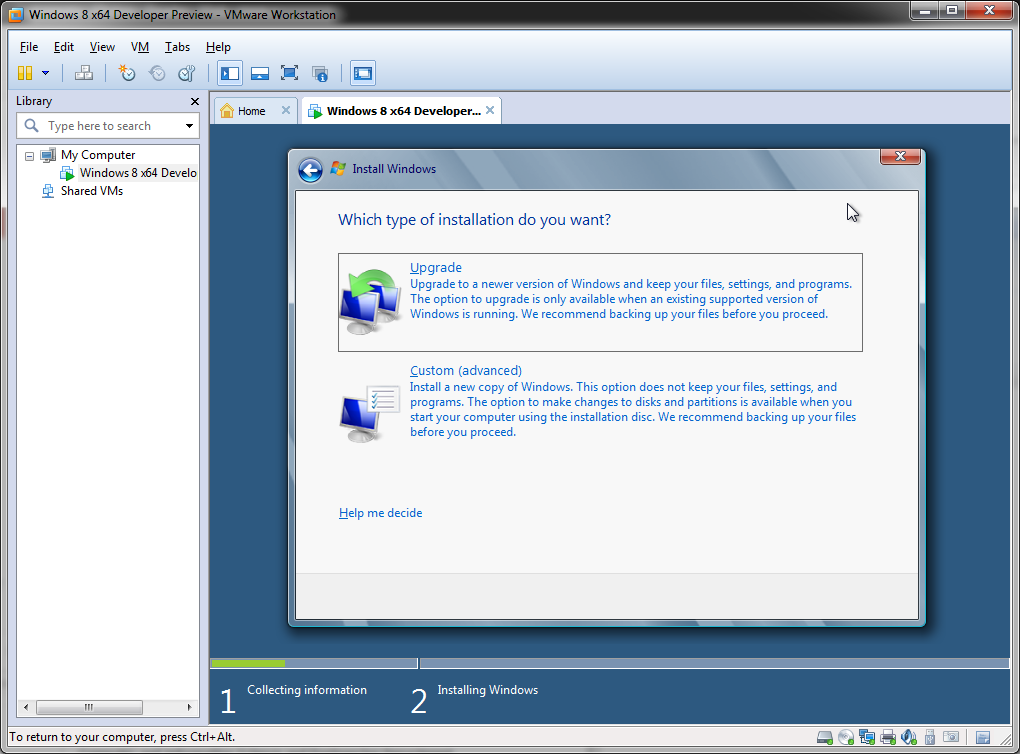Open the Library search filter dropdown arrow
The height and width of the screenshot is (754, 1020).
tap(189, 126)
